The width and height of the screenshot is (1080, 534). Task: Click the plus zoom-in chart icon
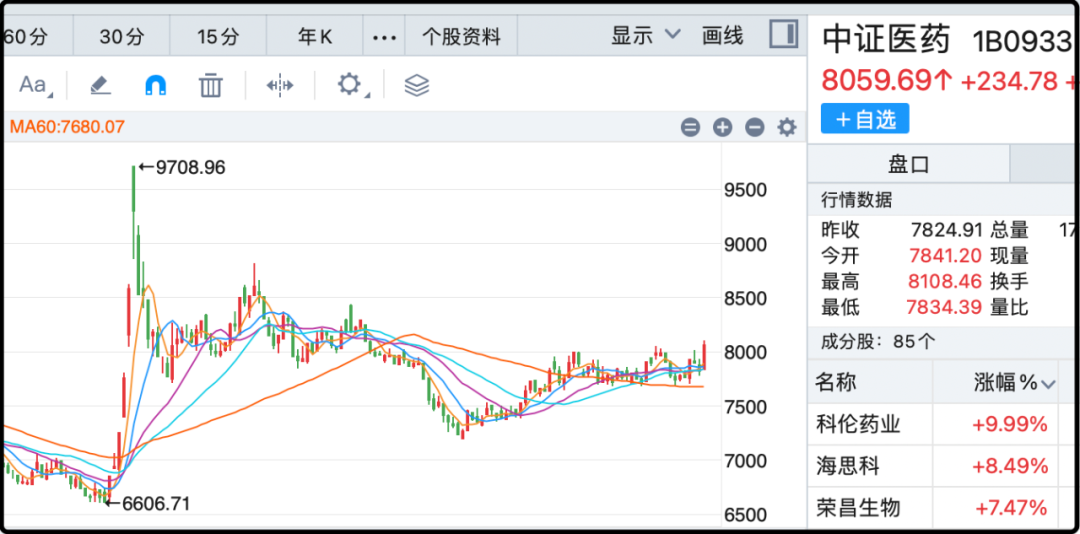pos(723,127)
